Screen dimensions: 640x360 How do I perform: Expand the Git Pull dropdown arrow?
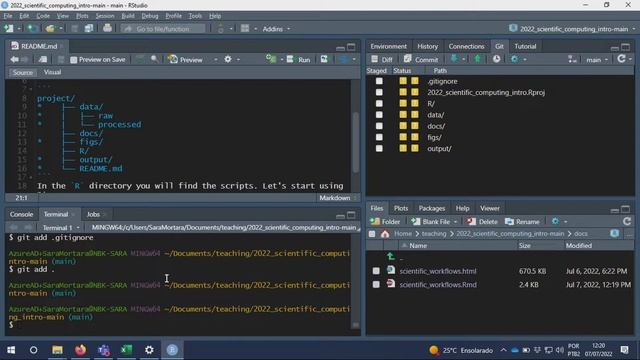point(464,60)
